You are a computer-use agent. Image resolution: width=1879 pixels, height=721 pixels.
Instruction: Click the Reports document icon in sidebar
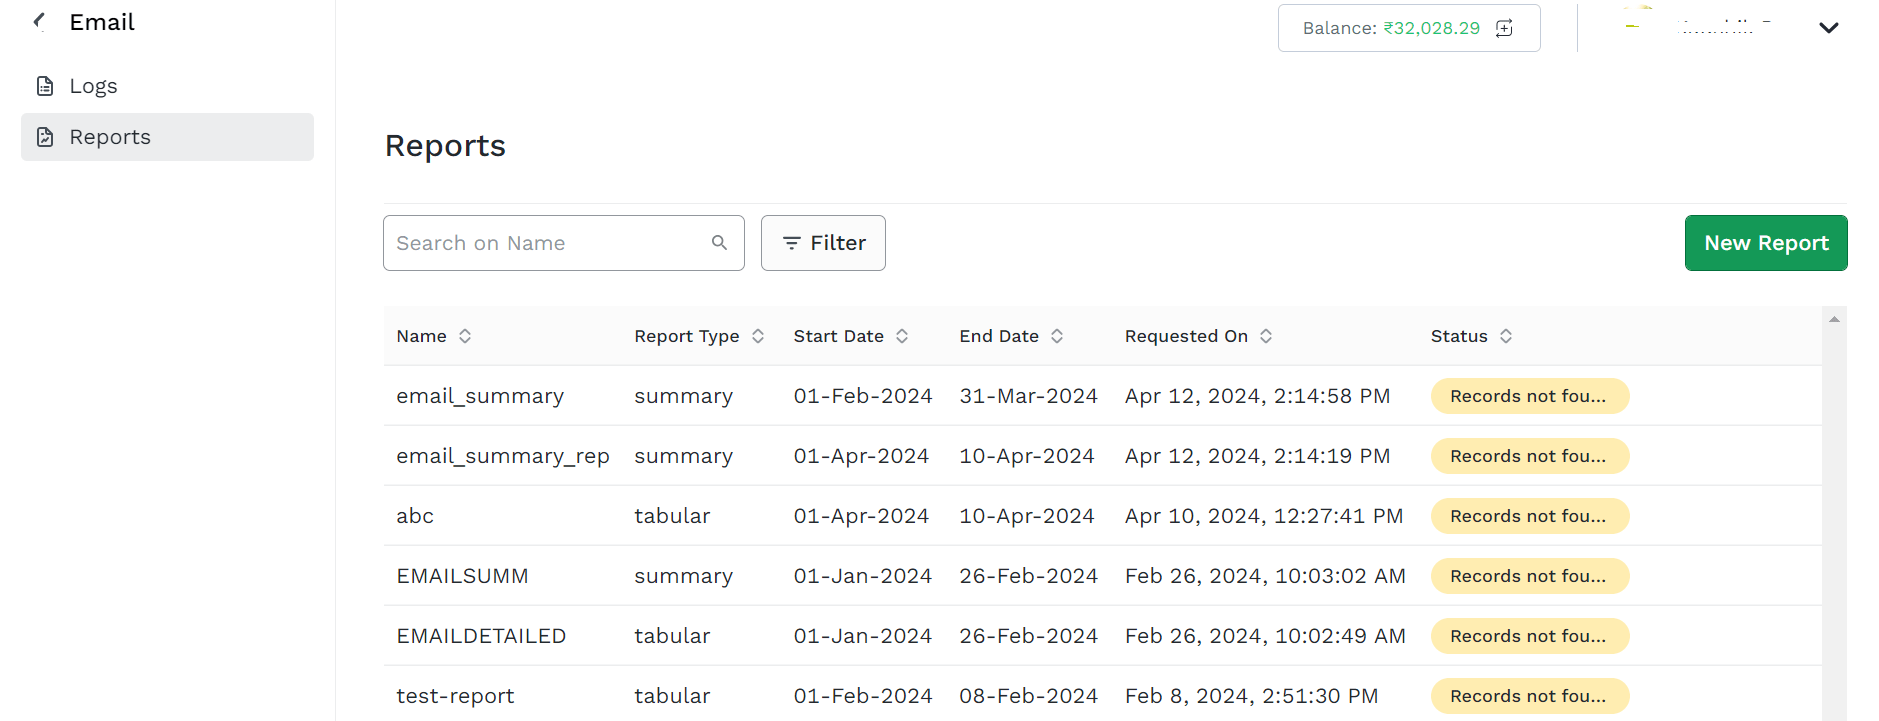pyautogui.click(x=45, y=137)
